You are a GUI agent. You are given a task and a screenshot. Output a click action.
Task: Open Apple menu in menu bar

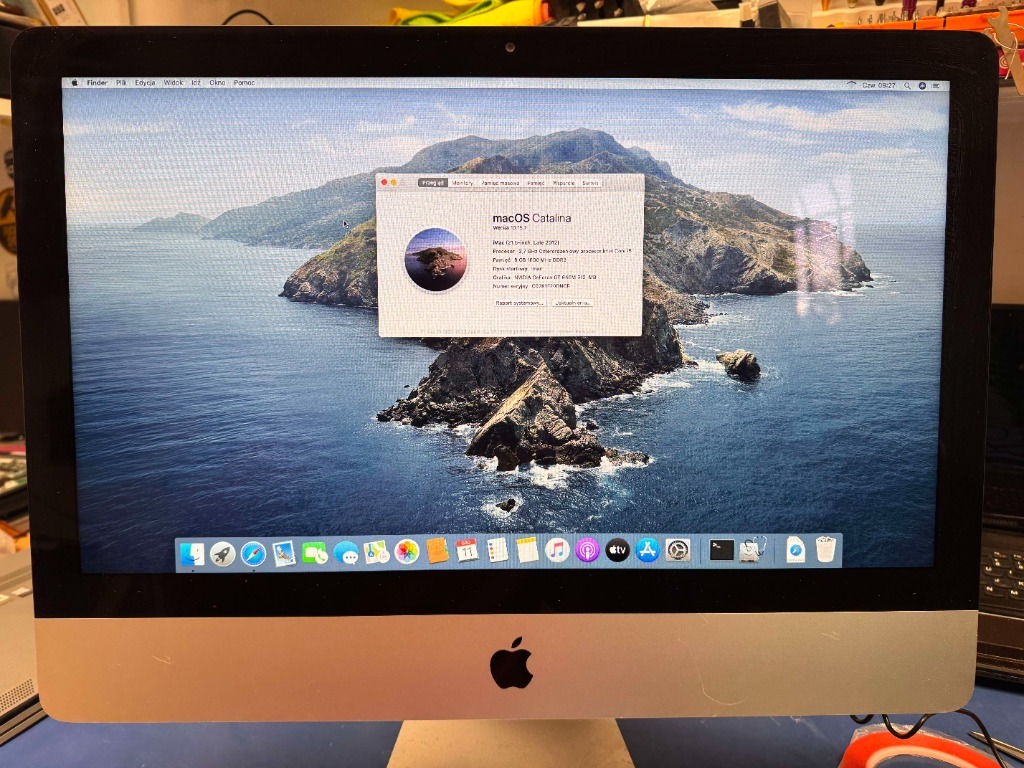click(x=74, y=83)
